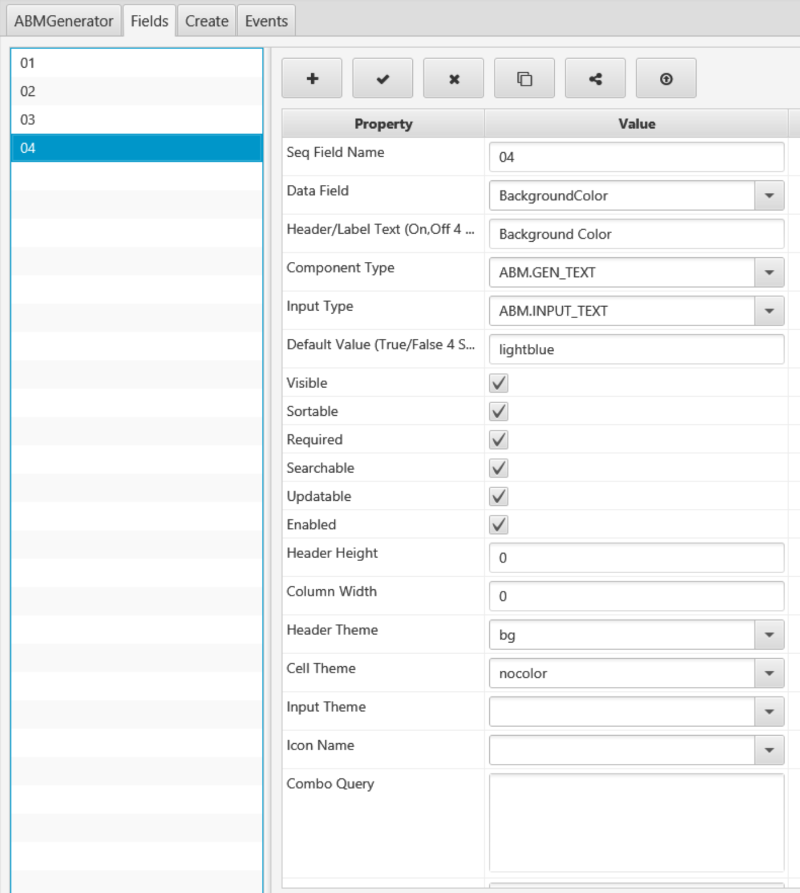This screenshot has height=893, width=800.
Task: Switch to the Events tab
Action: pyautogui.click(x=266, y=21)
